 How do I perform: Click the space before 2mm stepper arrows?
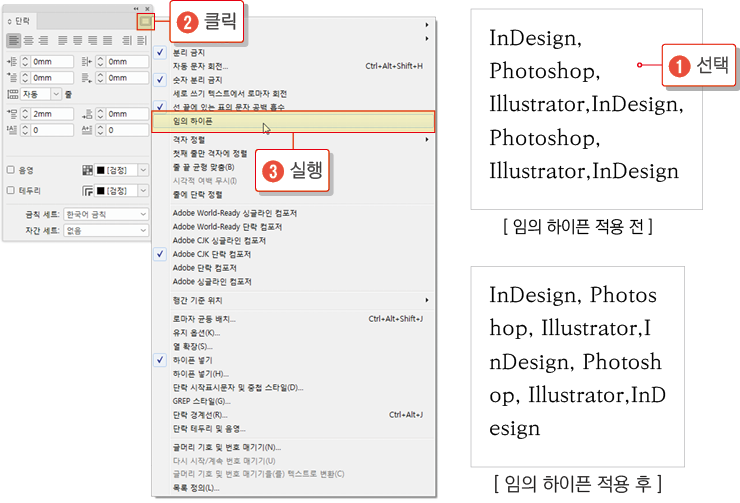[25, 114]
